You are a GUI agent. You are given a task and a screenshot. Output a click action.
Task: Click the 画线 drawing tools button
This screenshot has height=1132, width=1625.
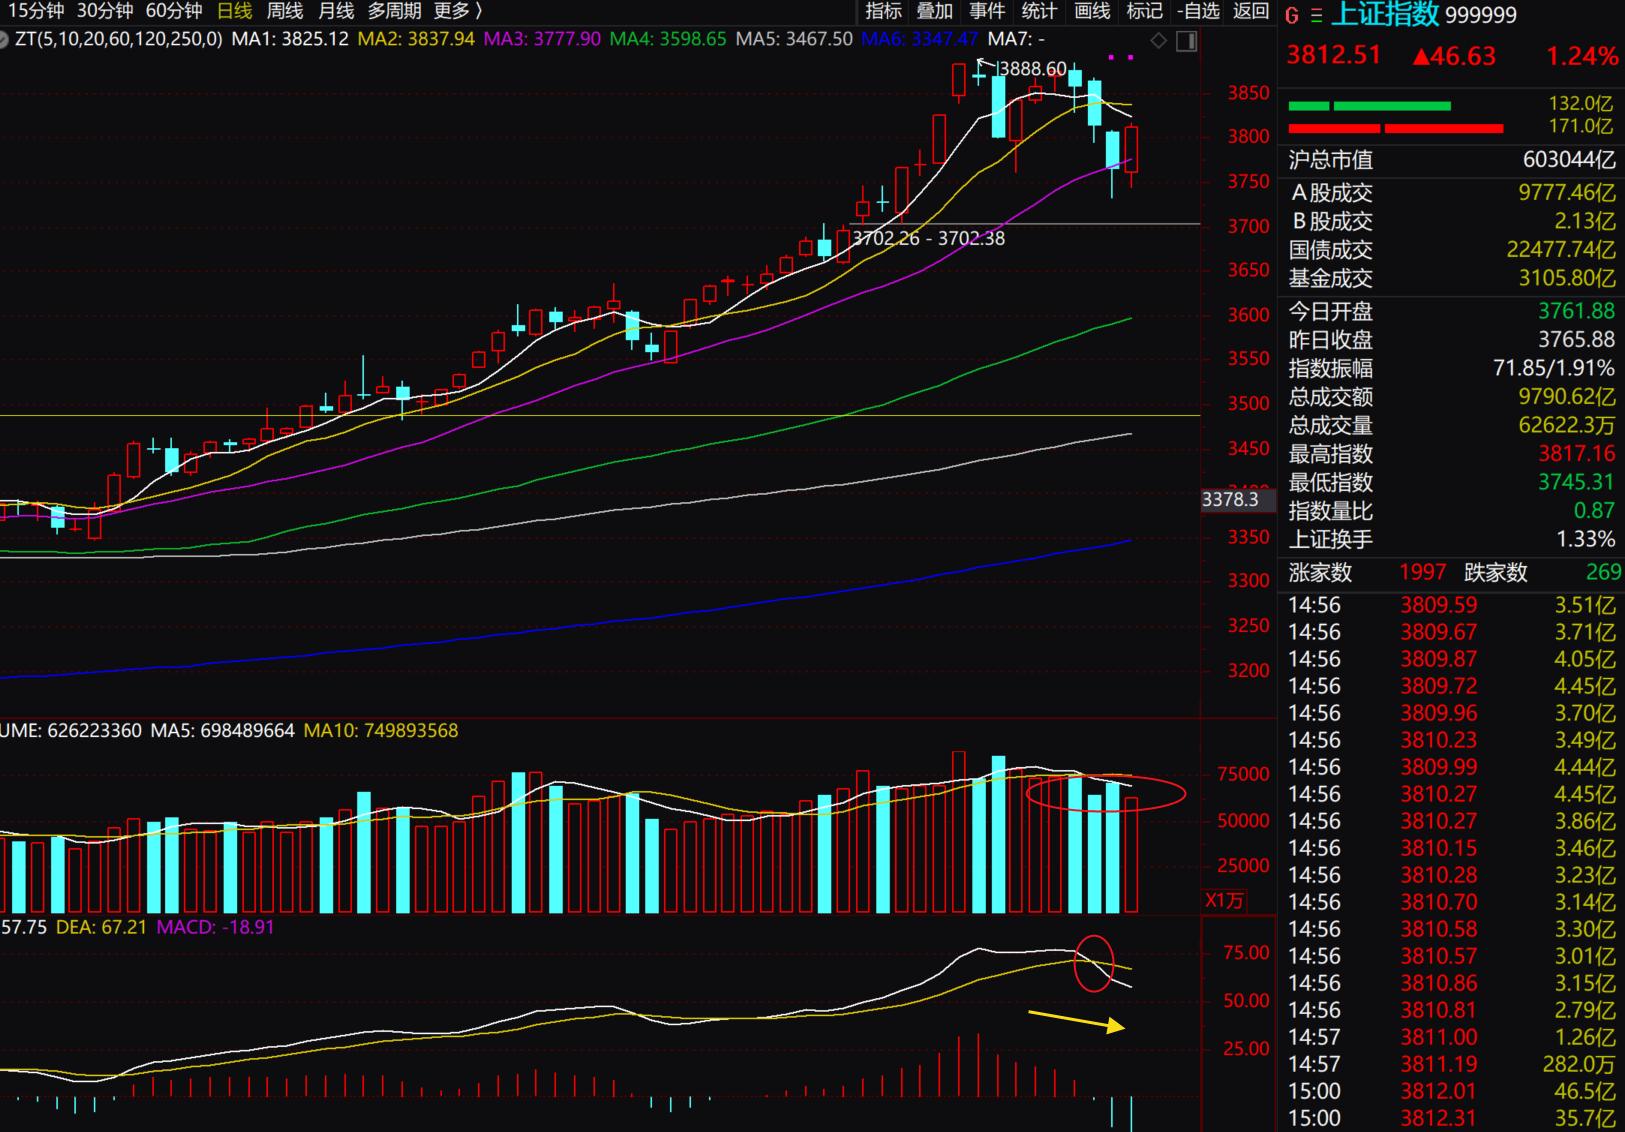[x=1092, y=11]
